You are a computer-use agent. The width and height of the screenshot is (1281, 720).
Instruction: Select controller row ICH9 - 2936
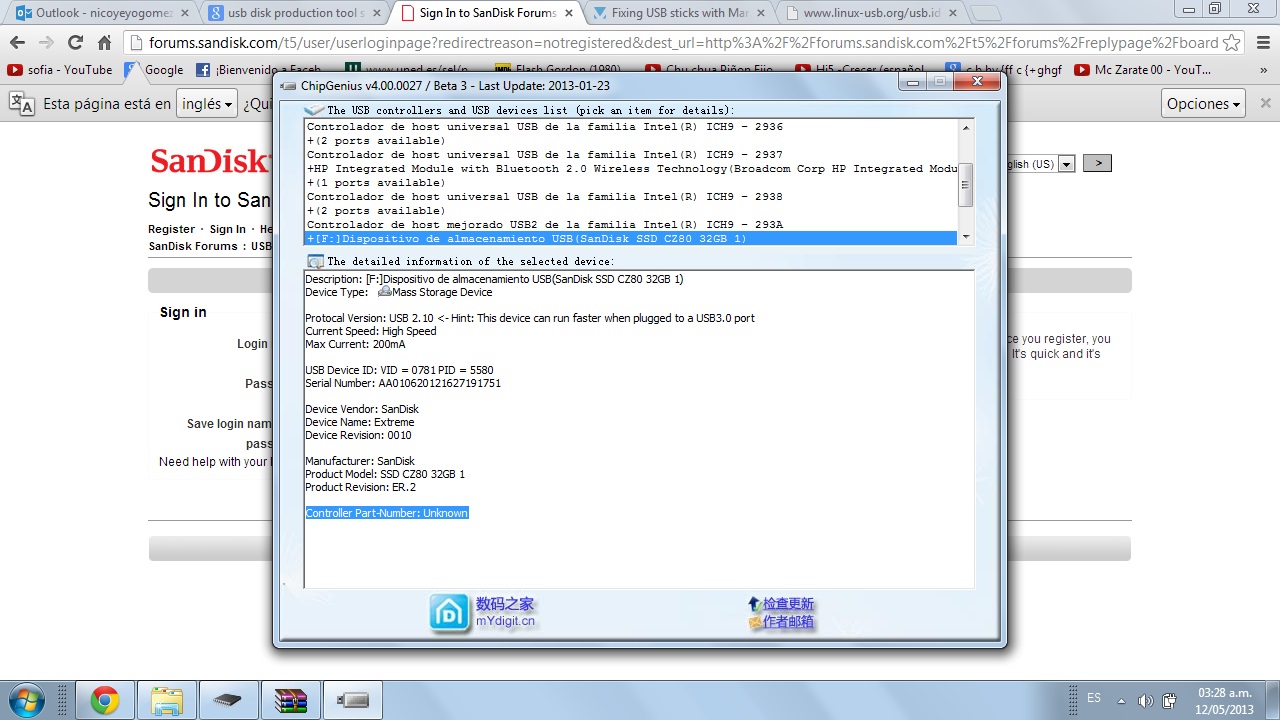coord(630,127)
